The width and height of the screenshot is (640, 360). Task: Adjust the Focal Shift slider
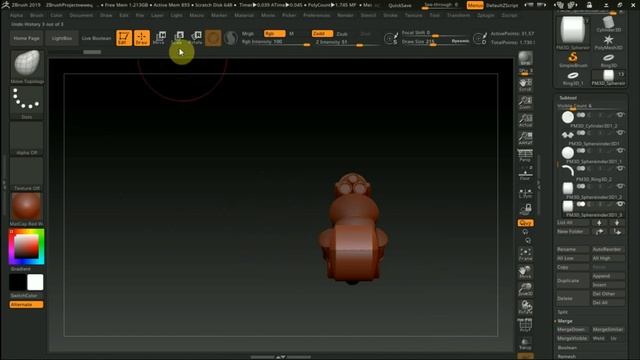[436, 33]
